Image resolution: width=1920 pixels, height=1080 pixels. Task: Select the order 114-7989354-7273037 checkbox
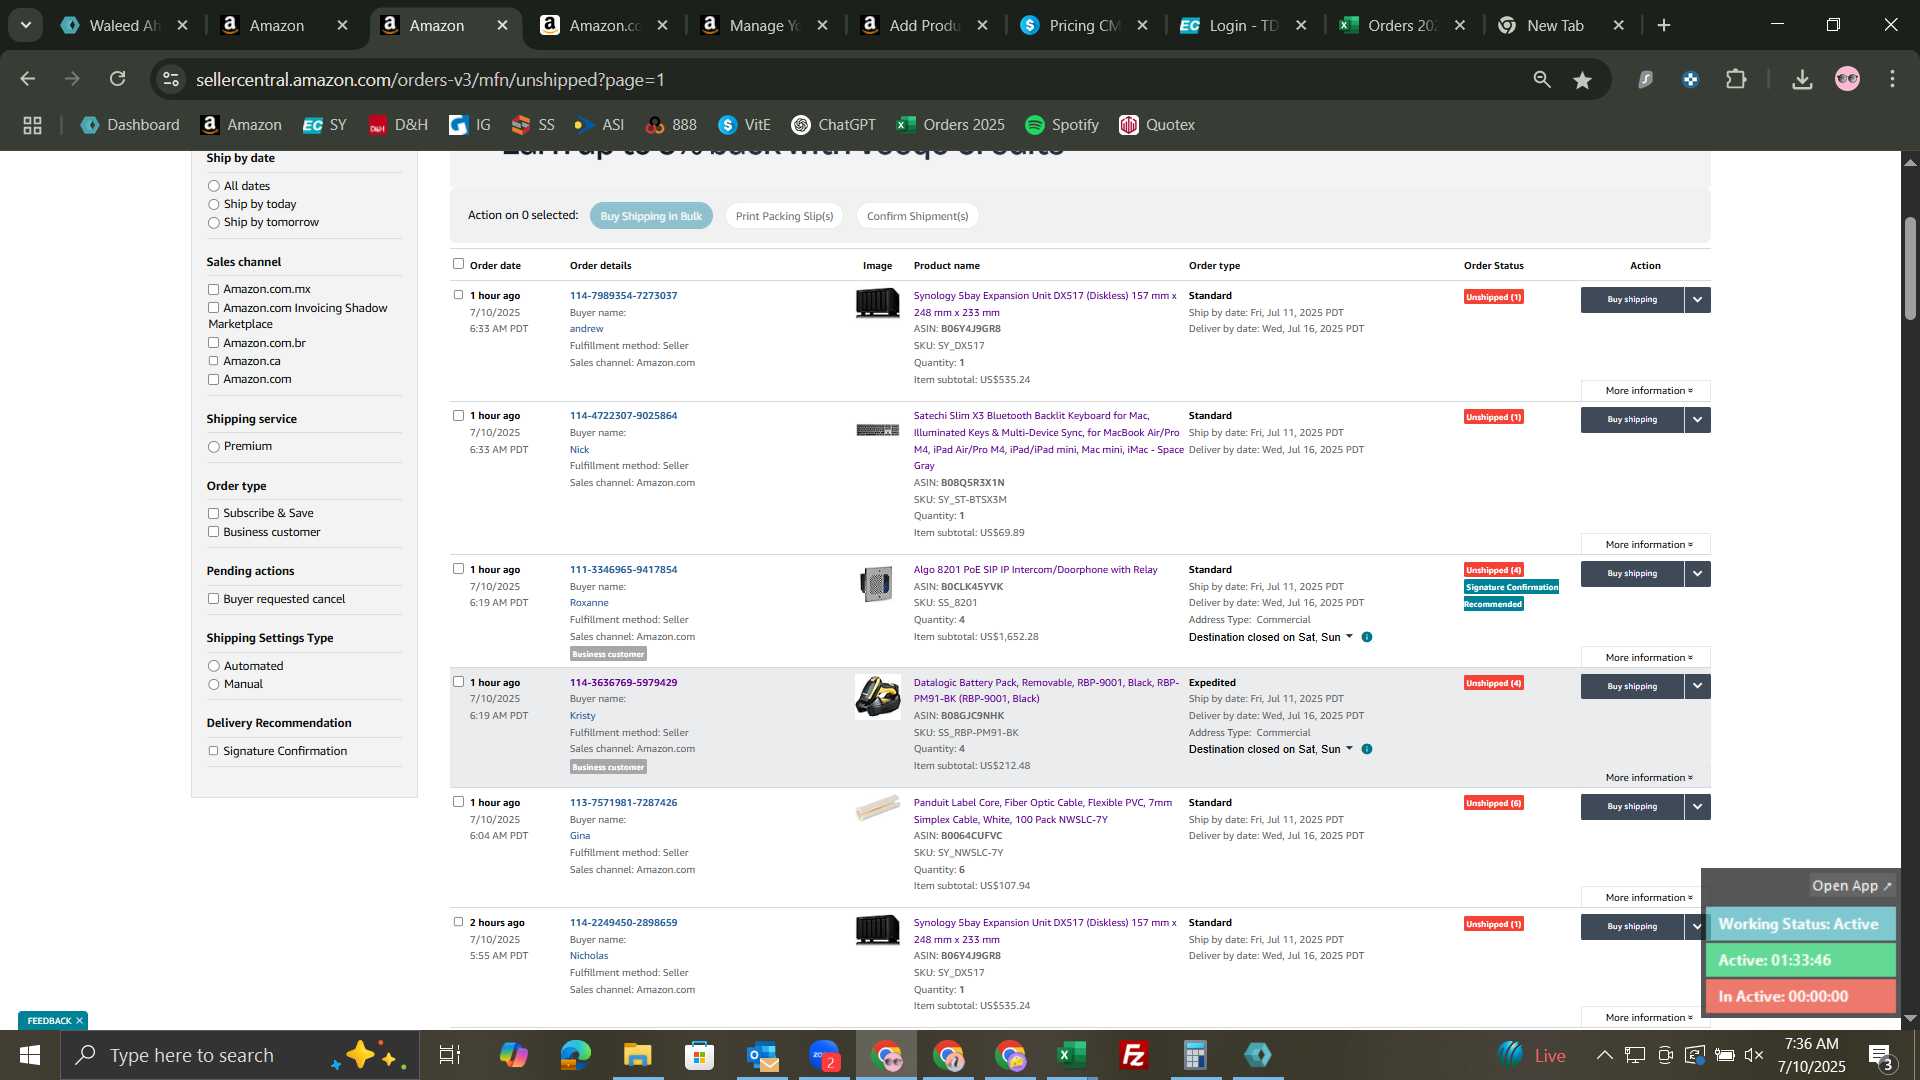tap(459, 295)
